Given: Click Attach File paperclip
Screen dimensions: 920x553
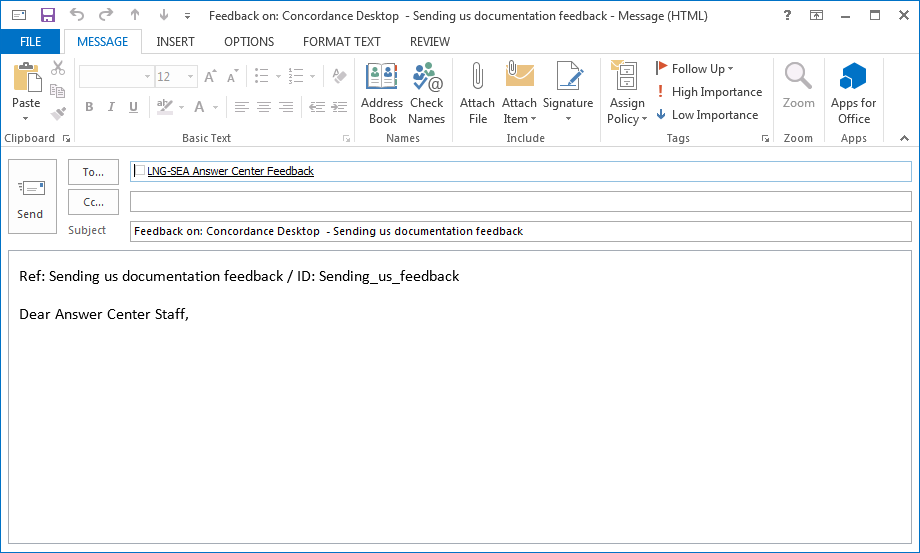Looking at the screenshot, I should pyautogui.click(x=478, y=93).
